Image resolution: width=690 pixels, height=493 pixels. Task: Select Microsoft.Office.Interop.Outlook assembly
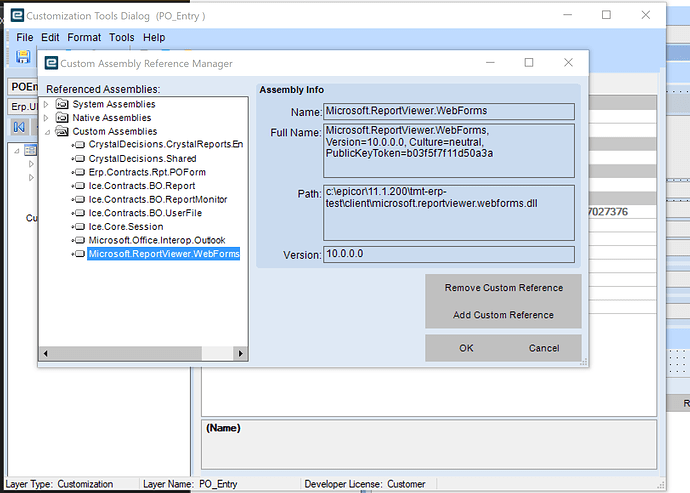coord(157,240)
